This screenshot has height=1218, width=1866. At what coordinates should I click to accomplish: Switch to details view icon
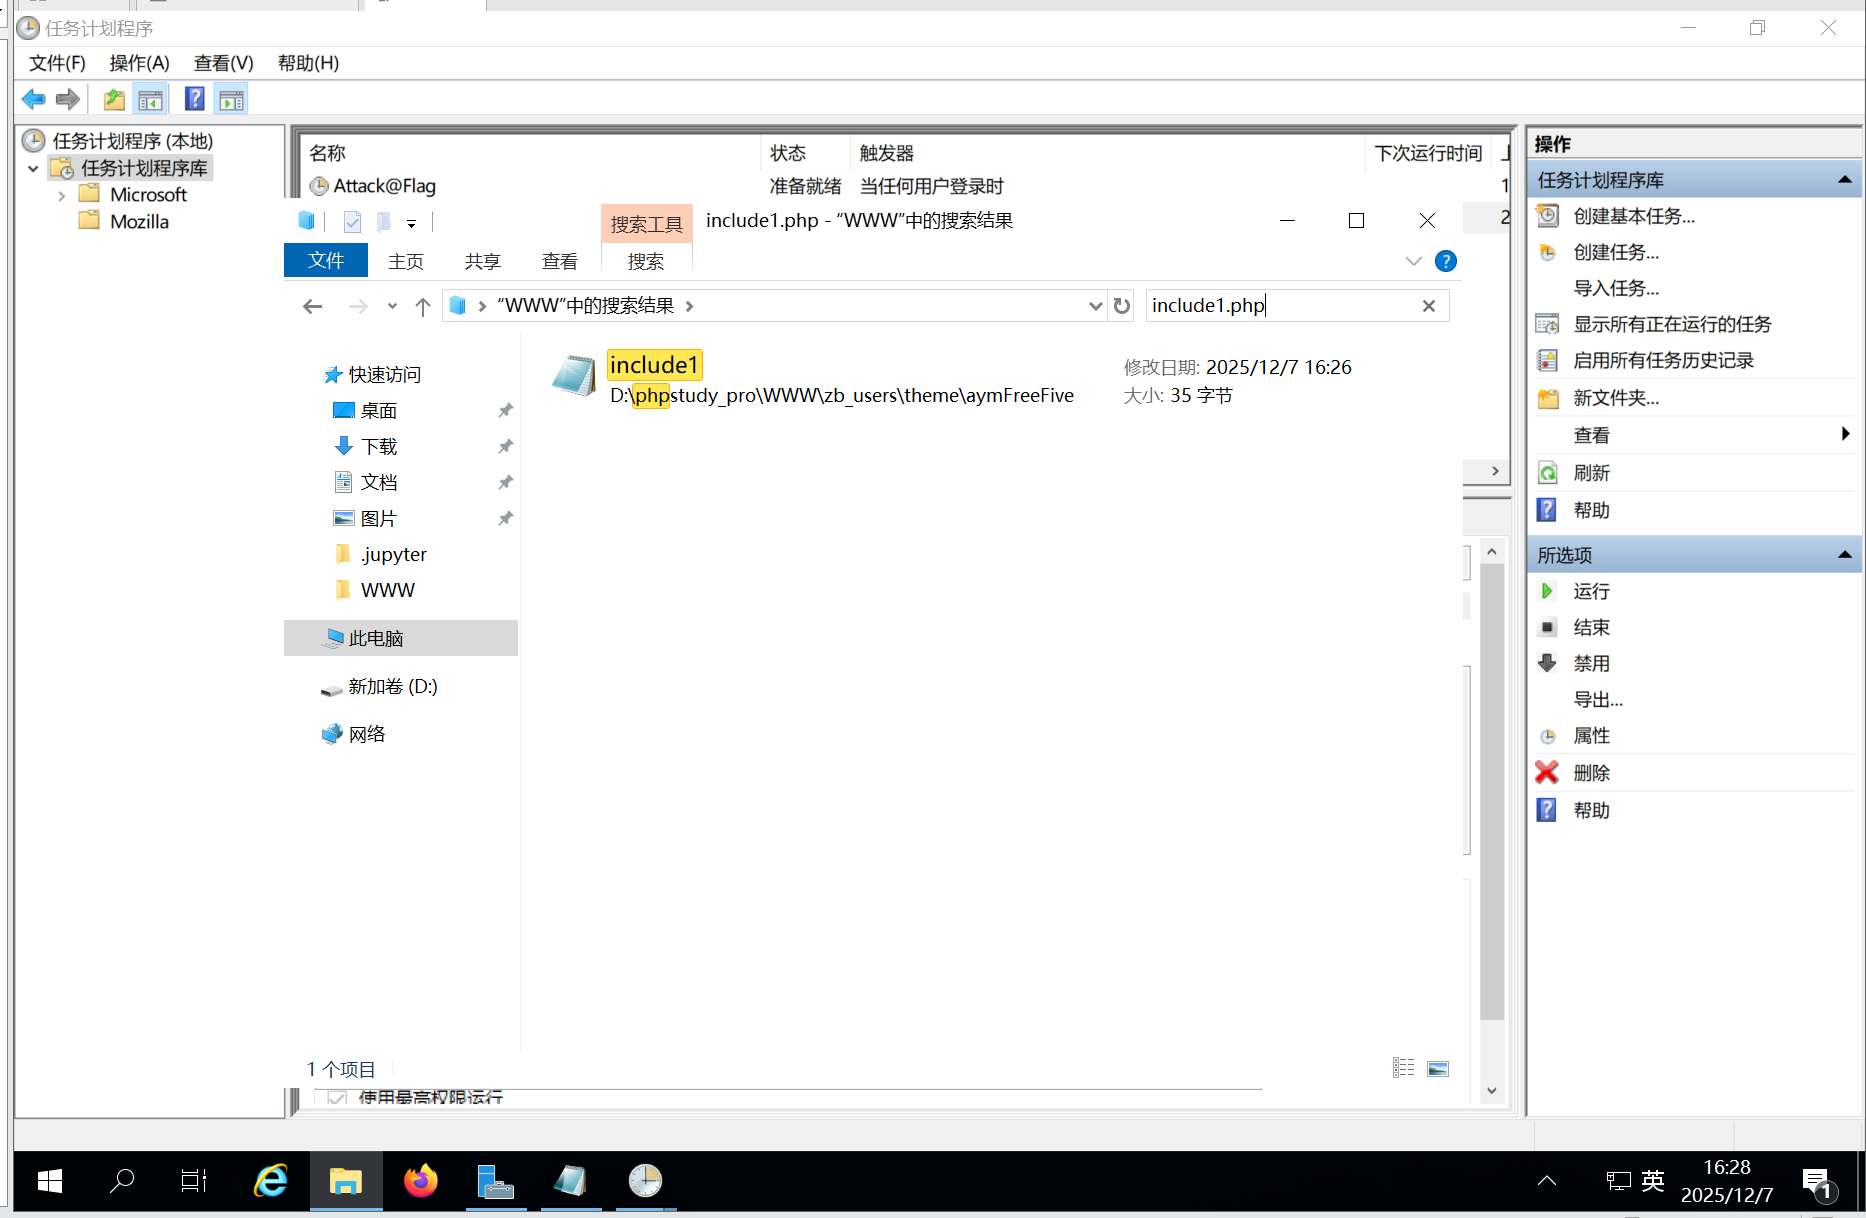tap(1403, 1068)
